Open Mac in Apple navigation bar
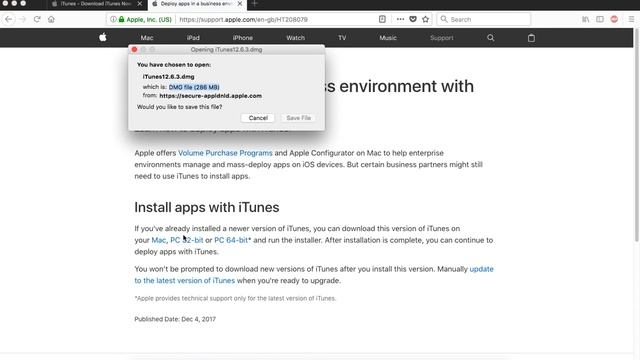 (x=147, y=38)
